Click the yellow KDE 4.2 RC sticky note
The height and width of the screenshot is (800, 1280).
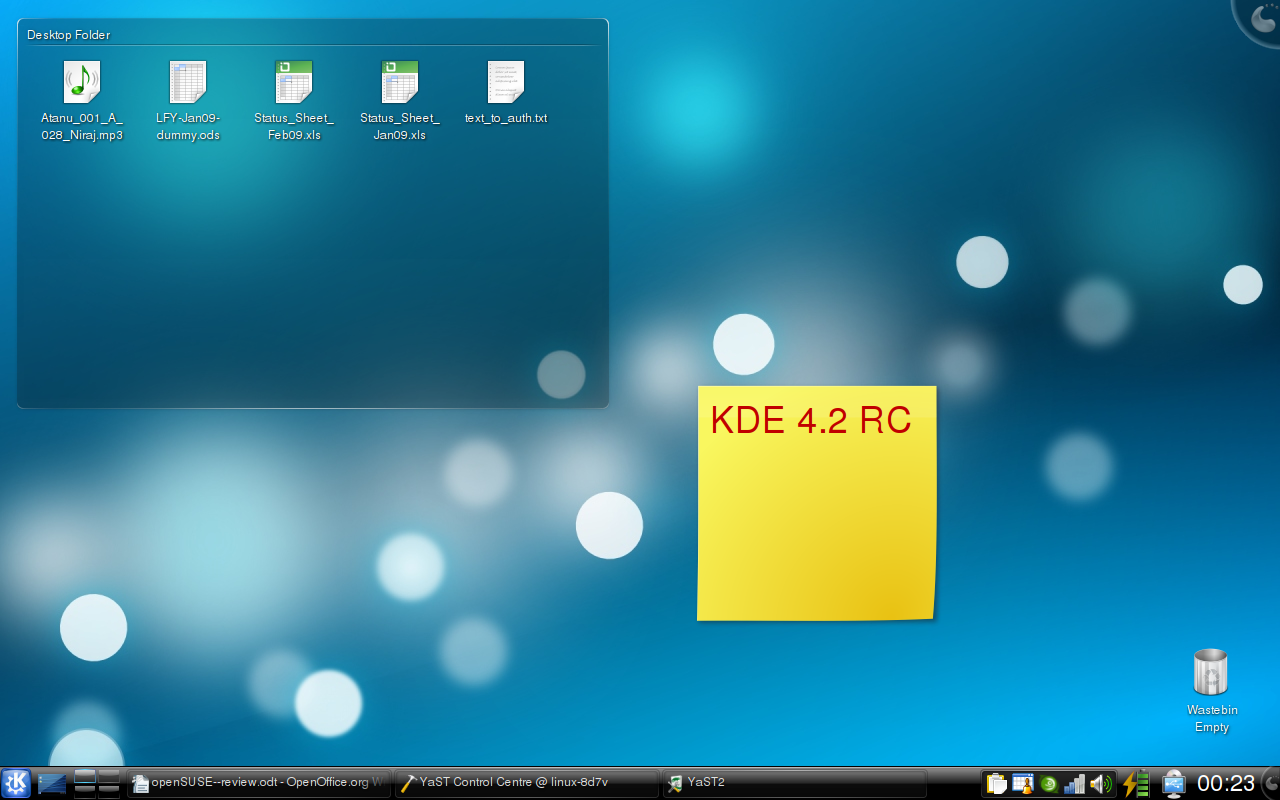[816, 520]
